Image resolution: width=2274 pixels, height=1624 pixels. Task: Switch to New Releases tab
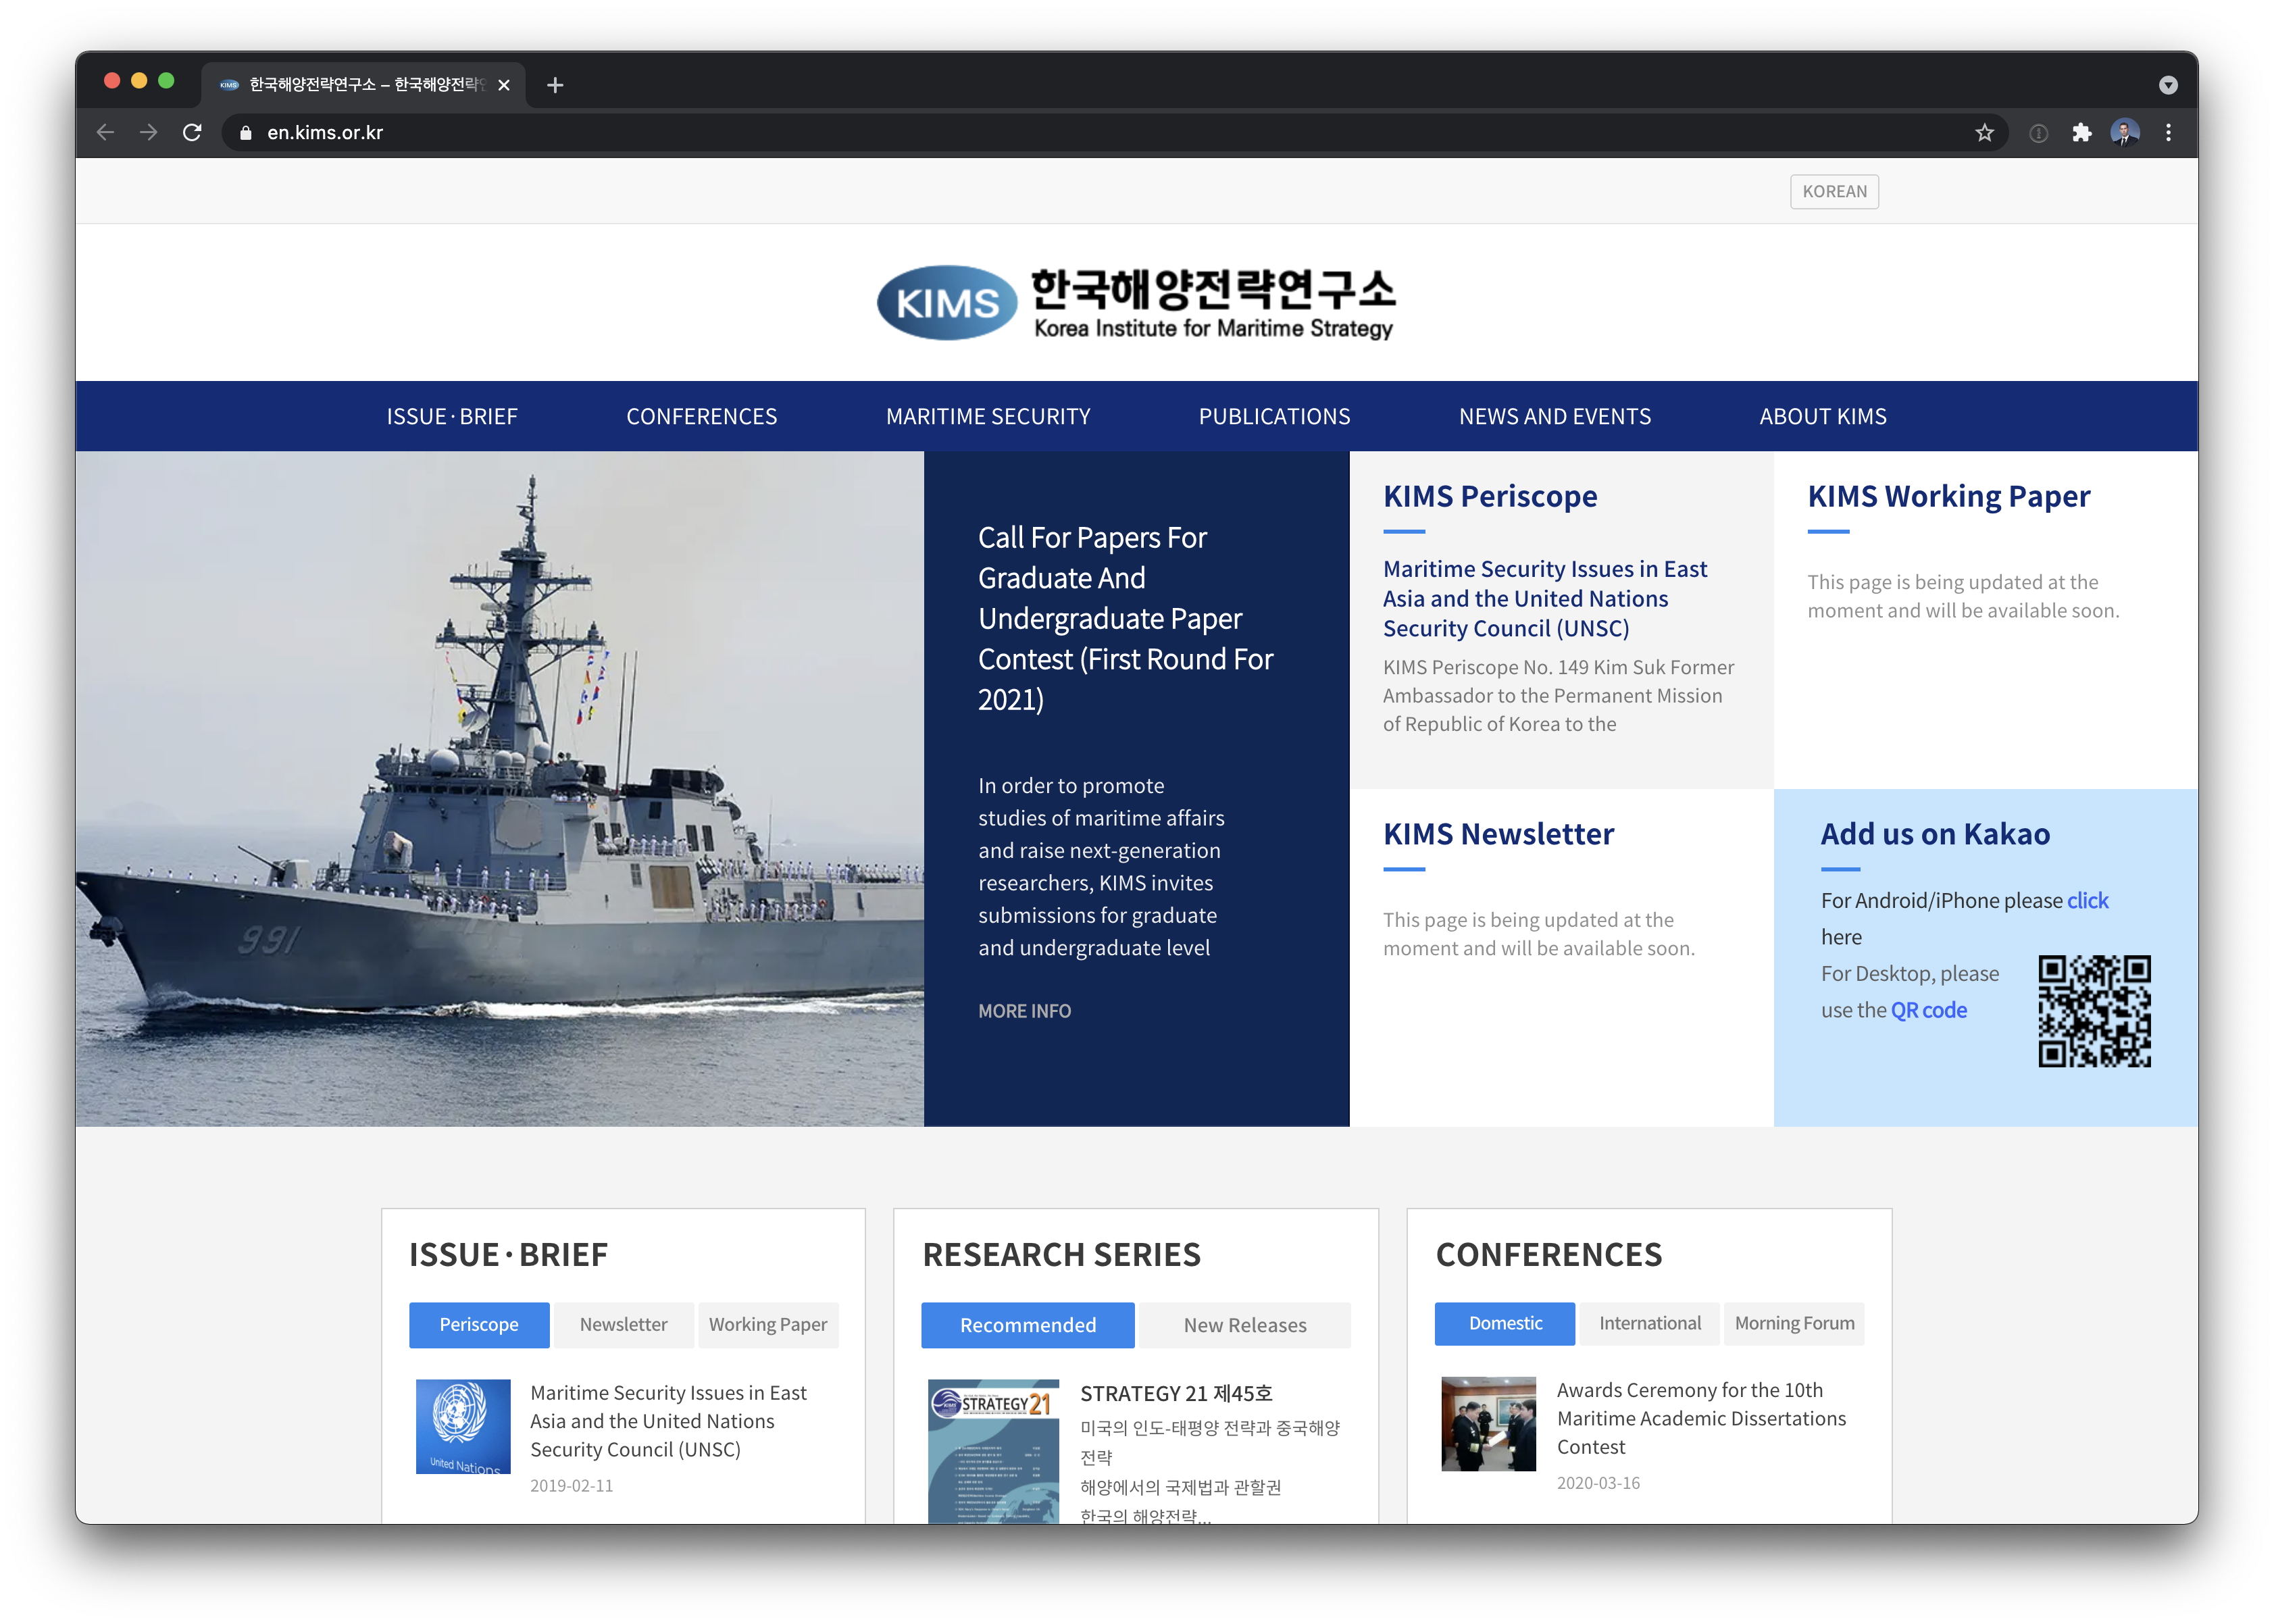[1245, 1326]
